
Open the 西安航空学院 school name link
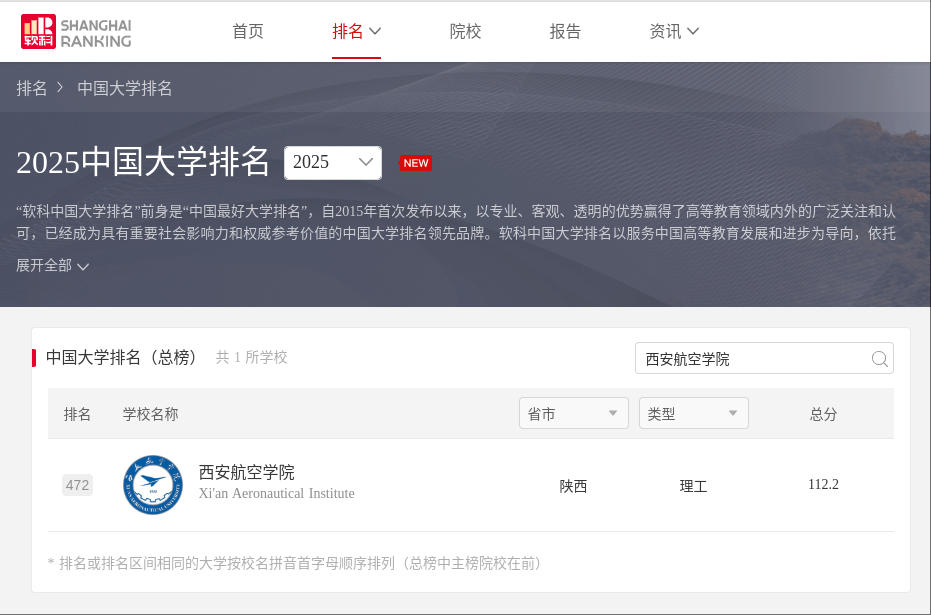(246, 472)
